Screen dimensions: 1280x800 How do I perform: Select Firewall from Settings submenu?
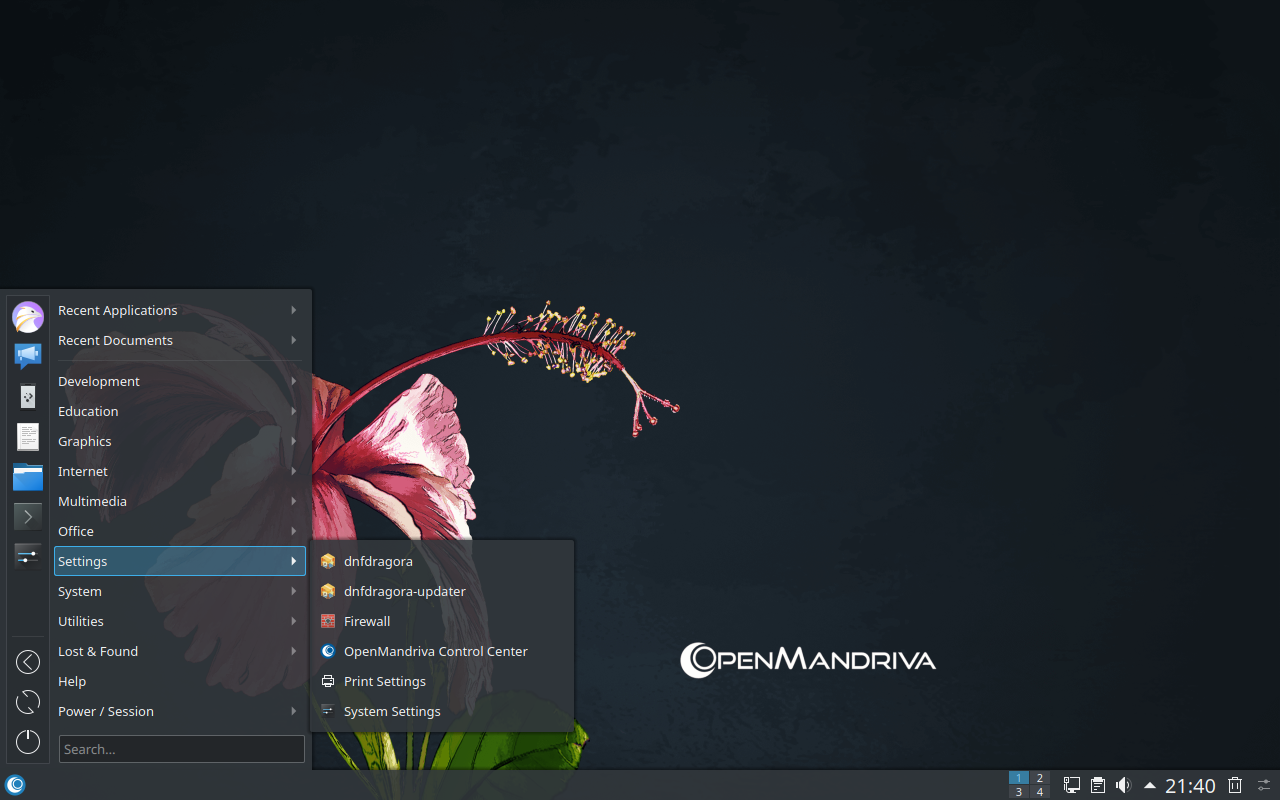point(367,621)
